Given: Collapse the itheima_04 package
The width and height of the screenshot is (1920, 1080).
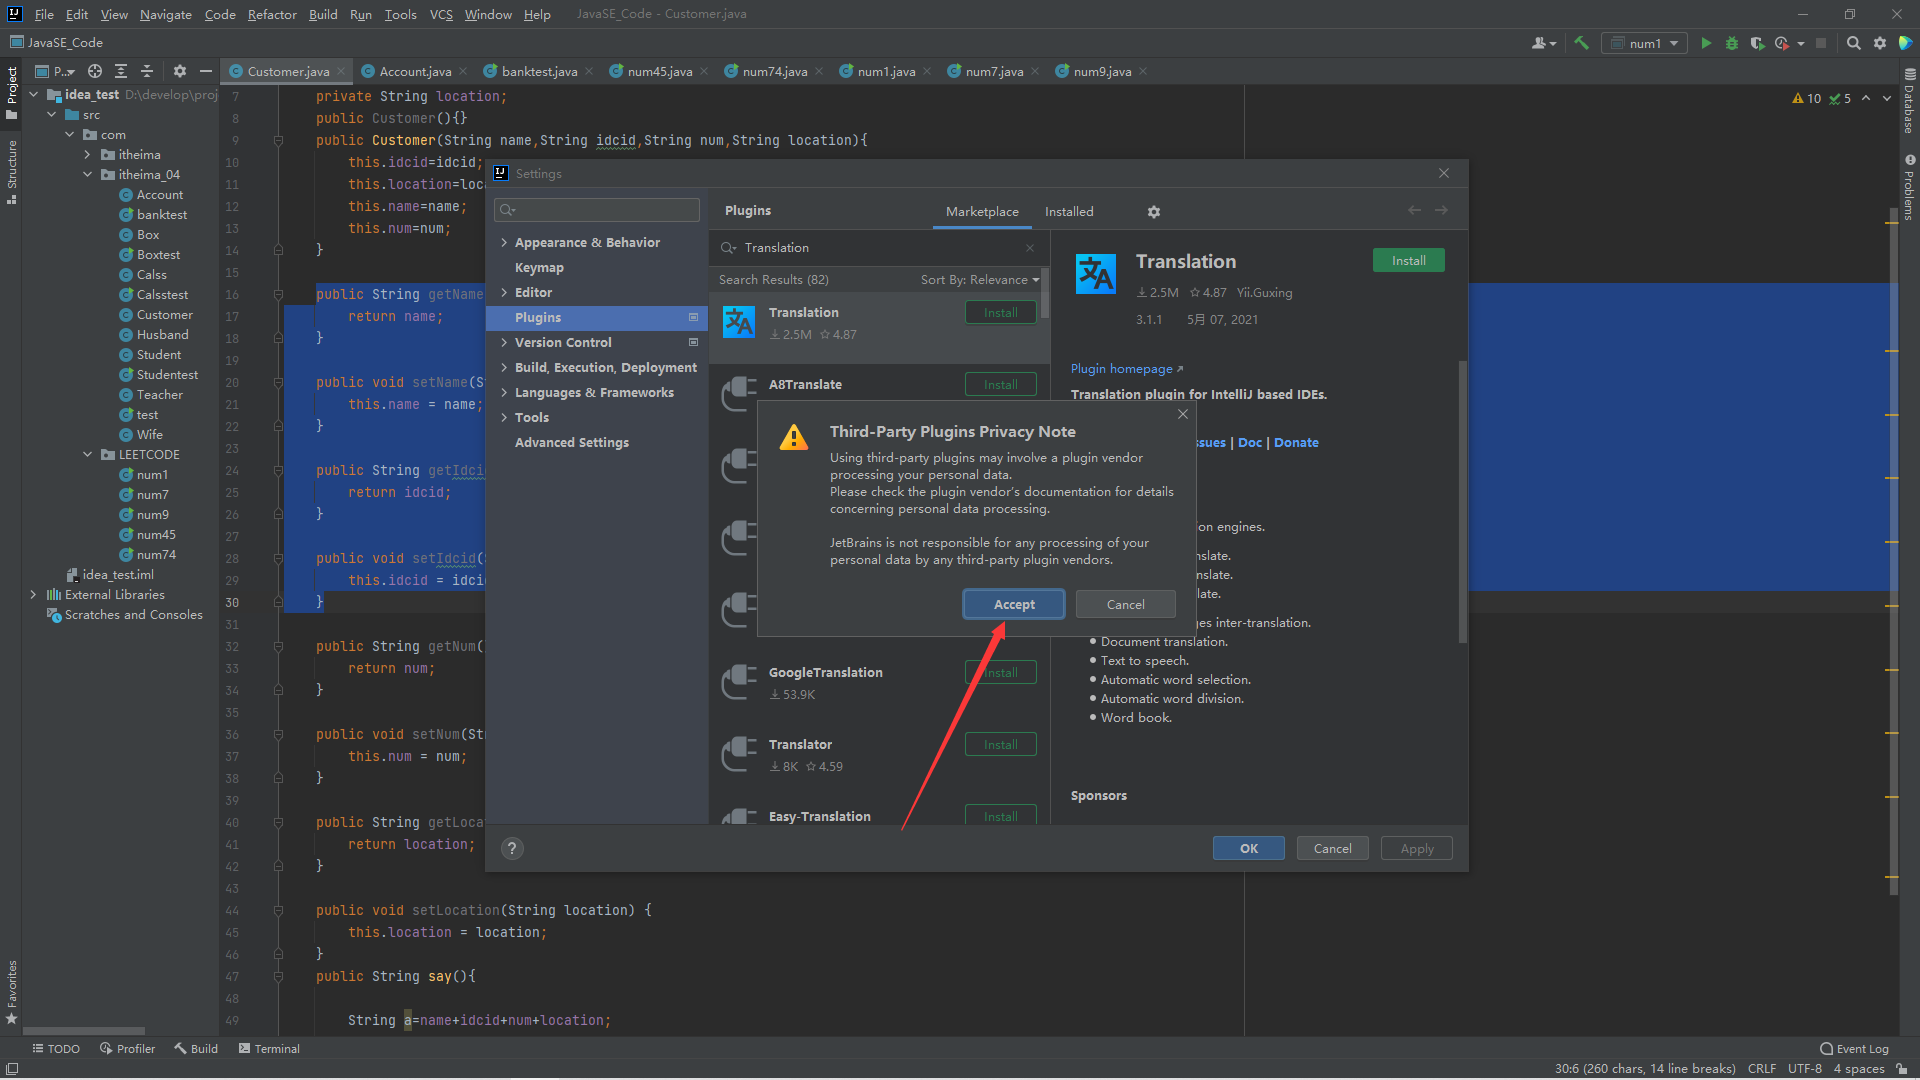Looking at the screenshot, I should (x=88, y=174).
